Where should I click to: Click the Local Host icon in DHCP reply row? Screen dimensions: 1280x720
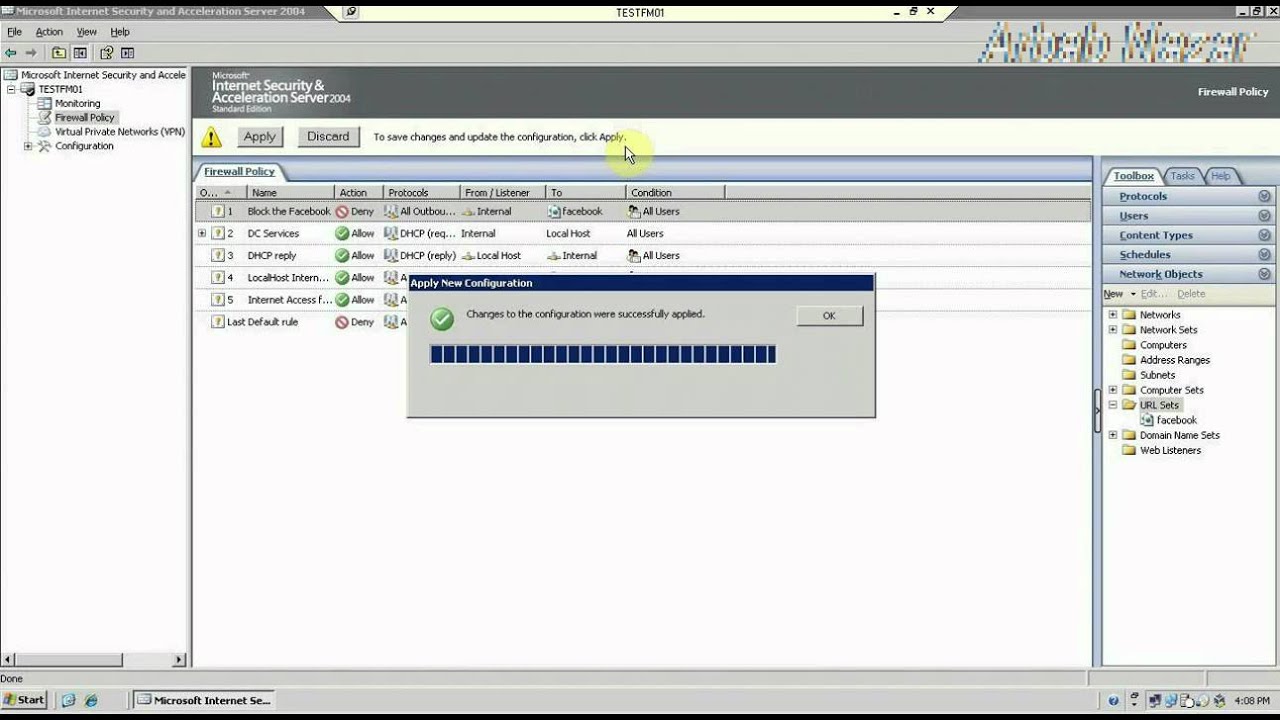(468, 256)
